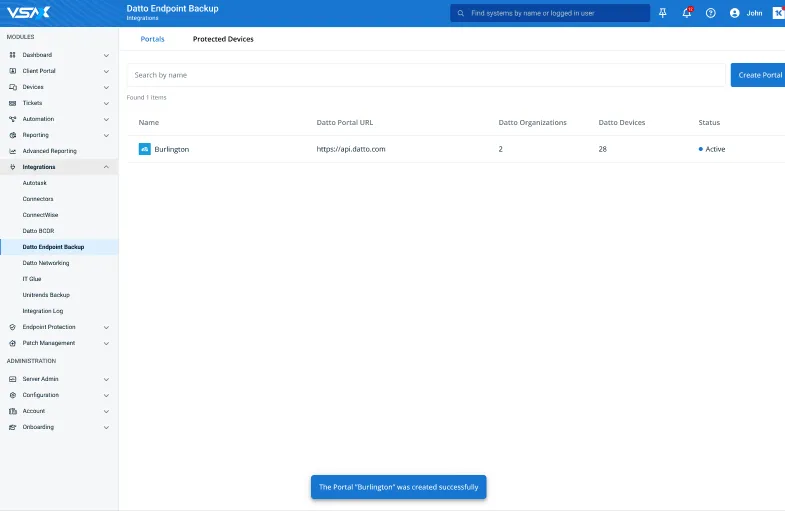Viewport: 785px width, 511px height.
Task: Click the Endpoint Protection shield icon
Action: coord(12,327)
